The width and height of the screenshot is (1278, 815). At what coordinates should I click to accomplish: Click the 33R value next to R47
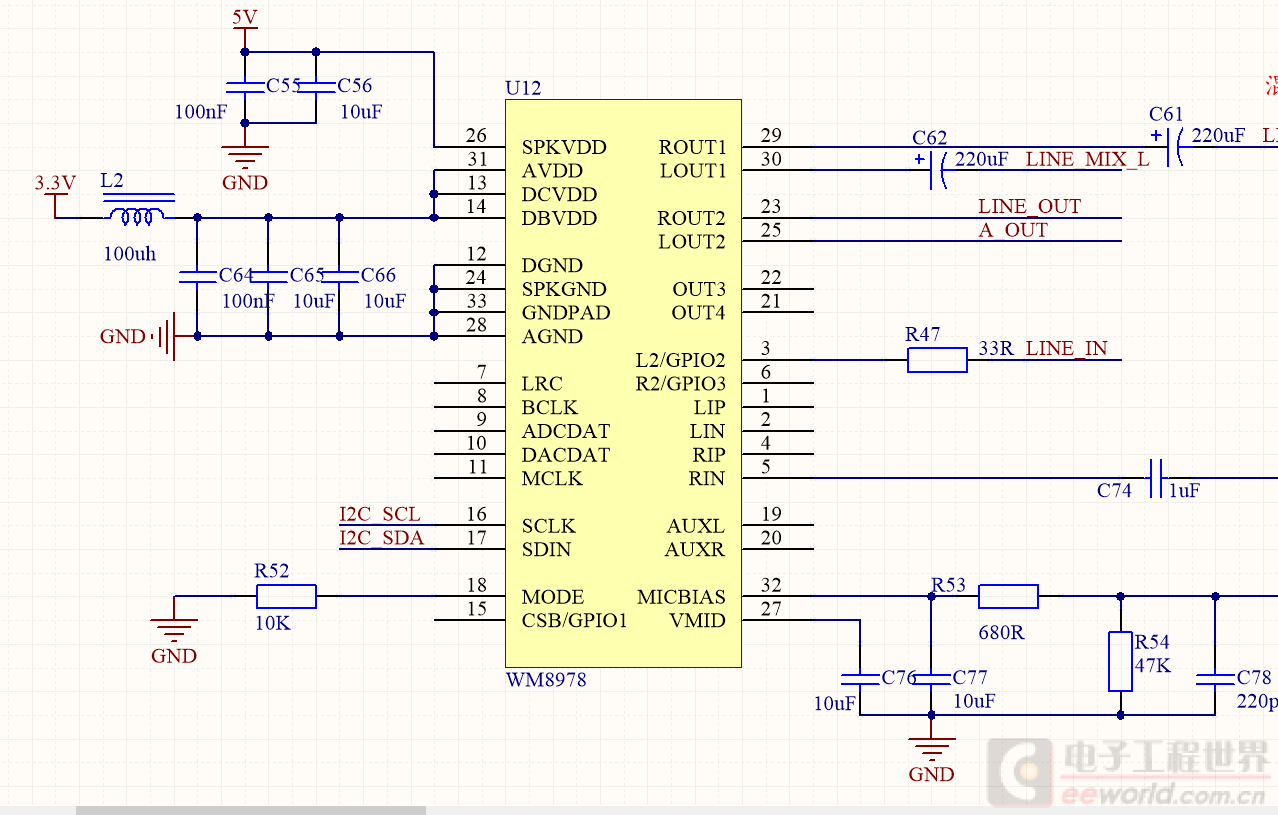click(x=996, y=349)
